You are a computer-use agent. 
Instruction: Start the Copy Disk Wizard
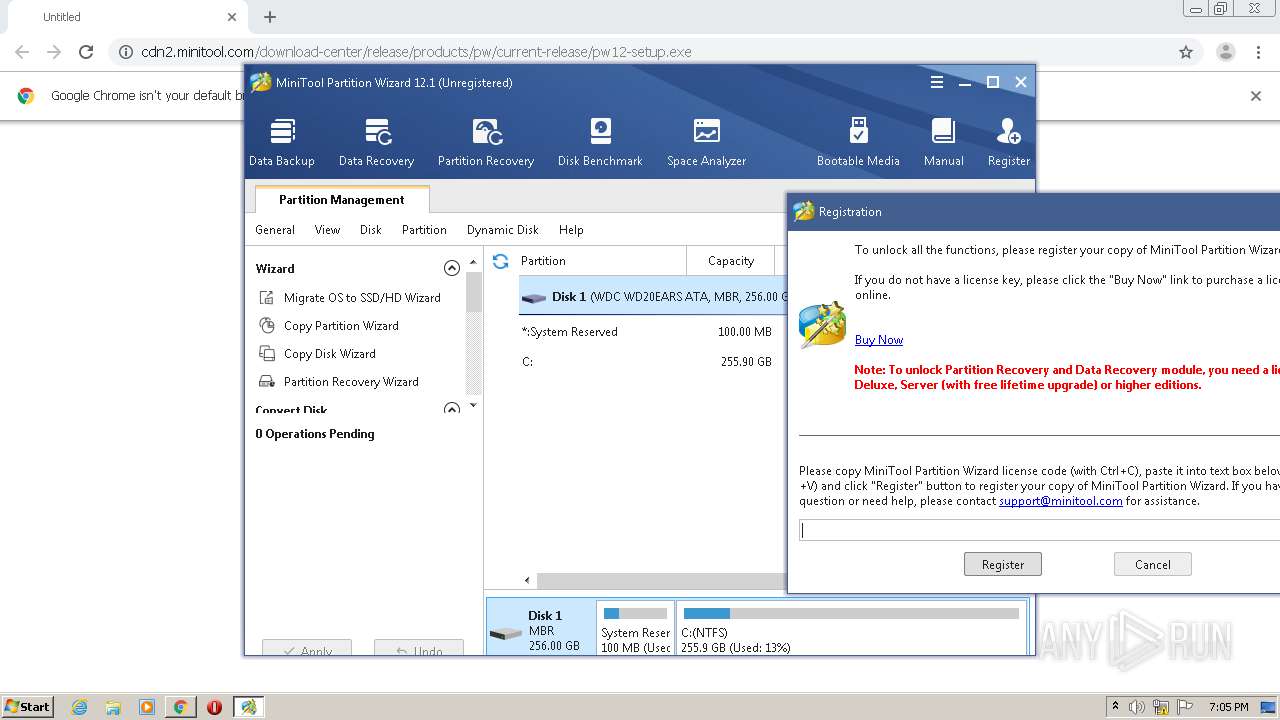coord(317,354)
